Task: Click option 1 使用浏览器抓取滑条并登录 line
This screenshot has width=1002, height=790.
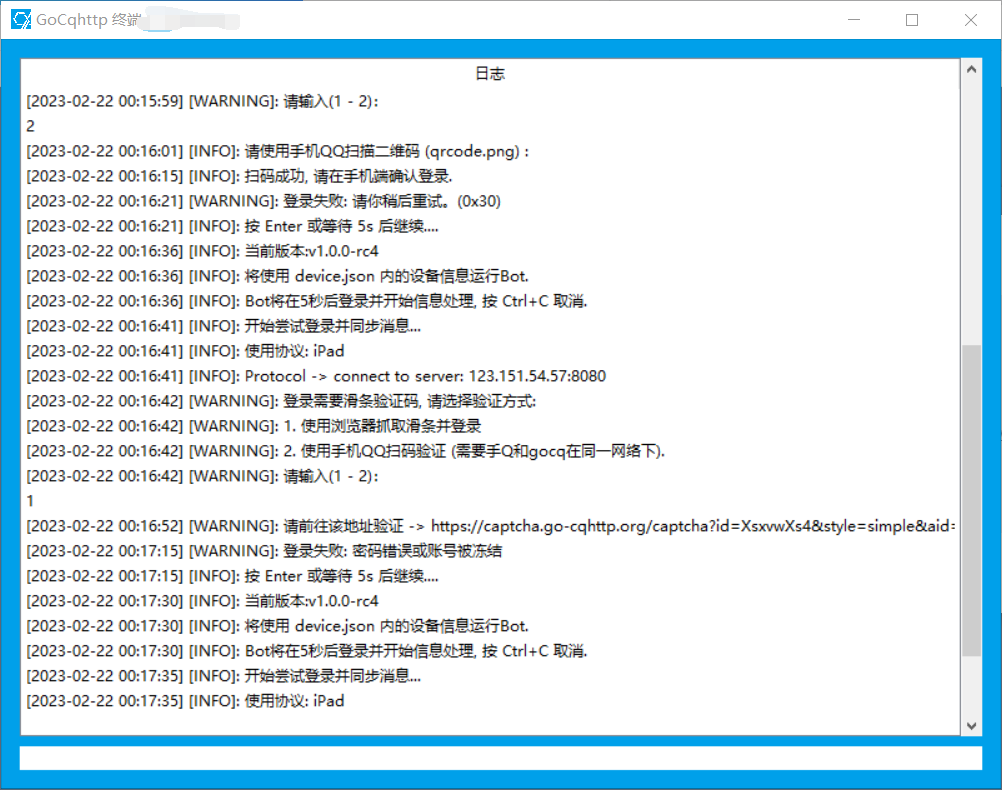Action: [x=378, y=426]
